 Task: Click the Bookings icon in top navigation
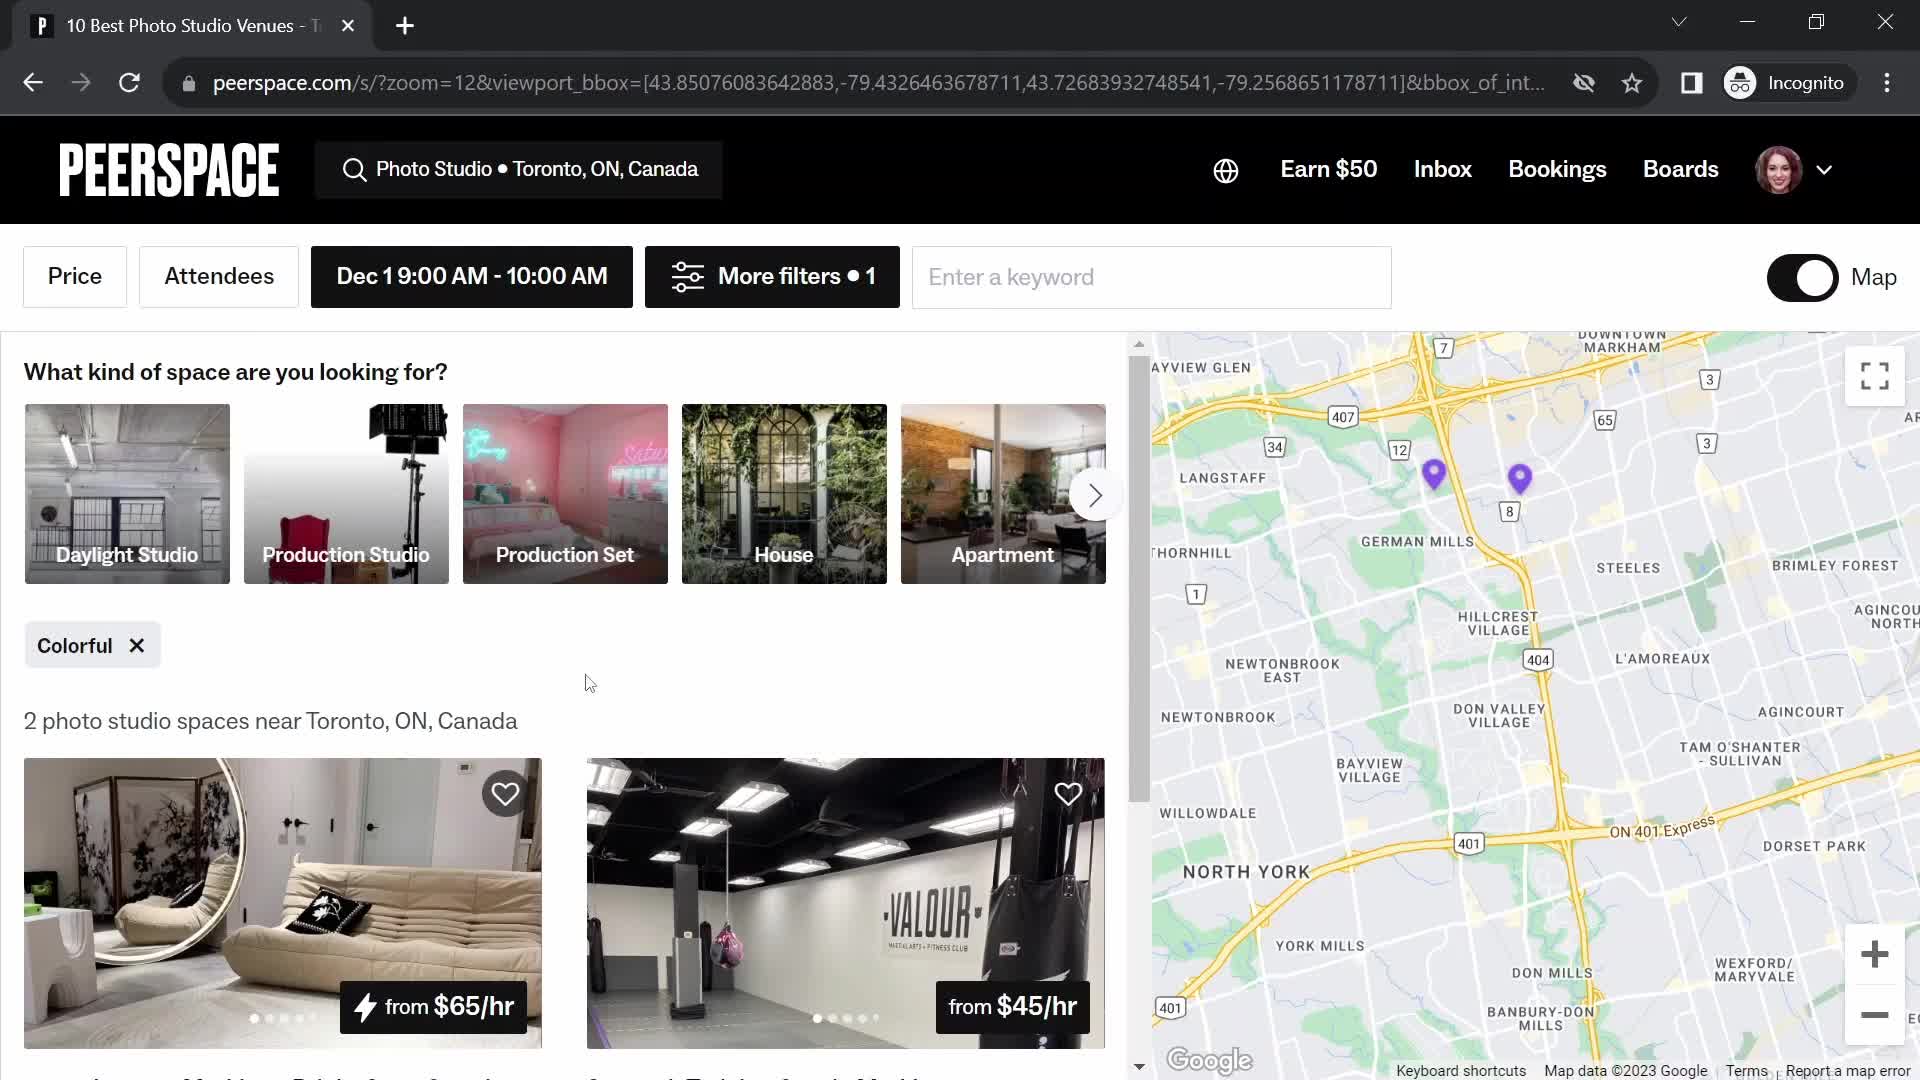pos(1557,169)
